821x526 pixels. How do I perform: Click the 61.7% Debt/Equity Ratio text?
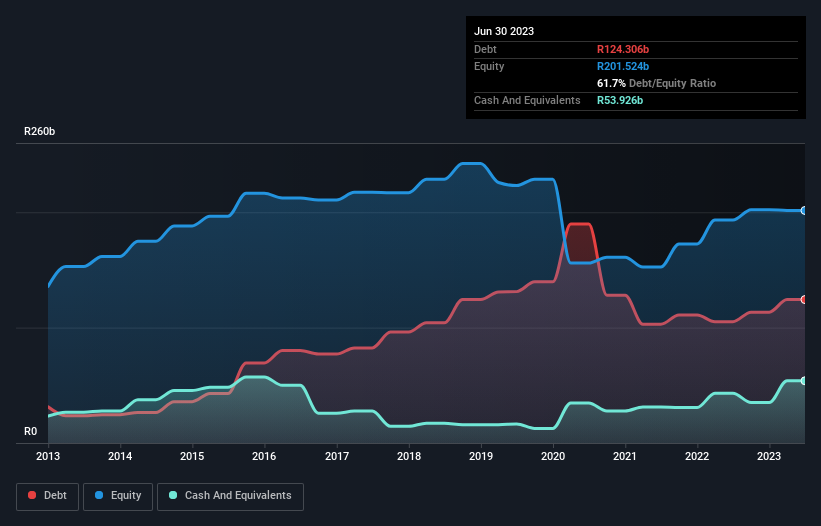coord(656,83)
